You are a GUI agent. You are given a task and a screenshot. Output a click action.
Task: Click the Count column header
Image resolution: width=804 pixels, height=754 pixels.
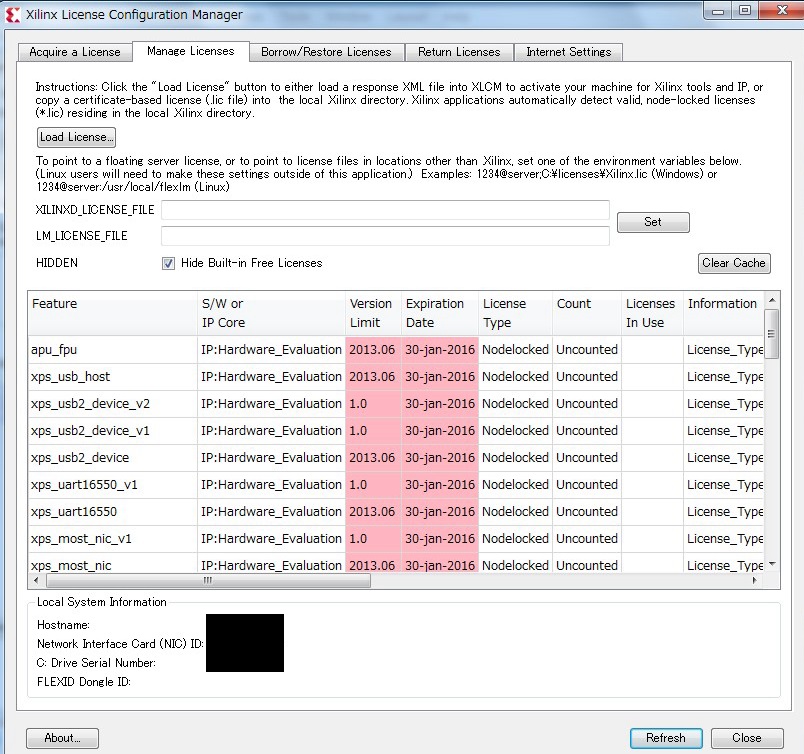[587, 313]
